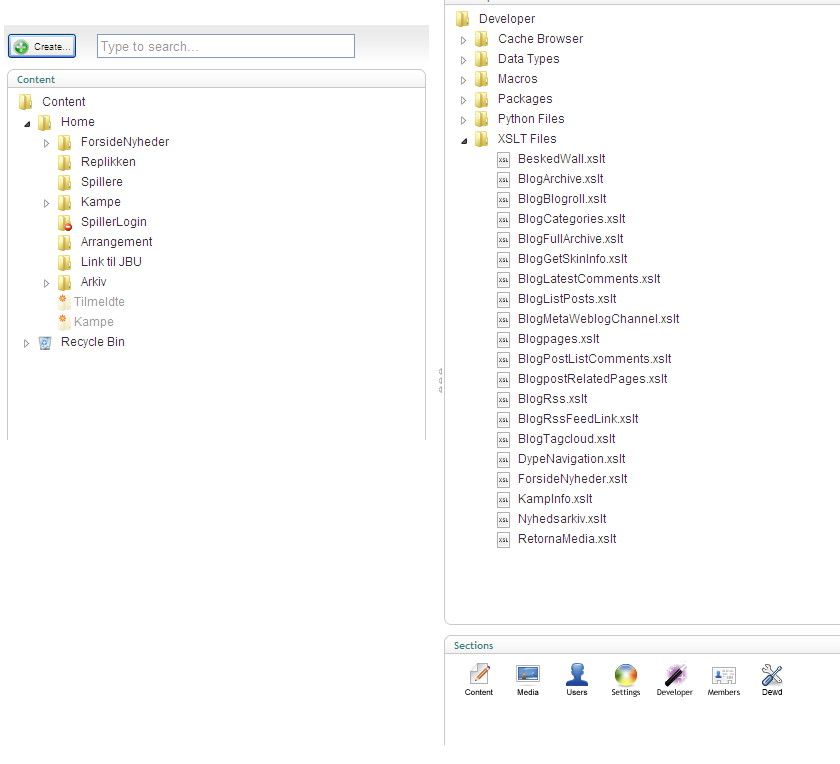Open the Settings section icon
840x764 pixels.
click(626, 675)
